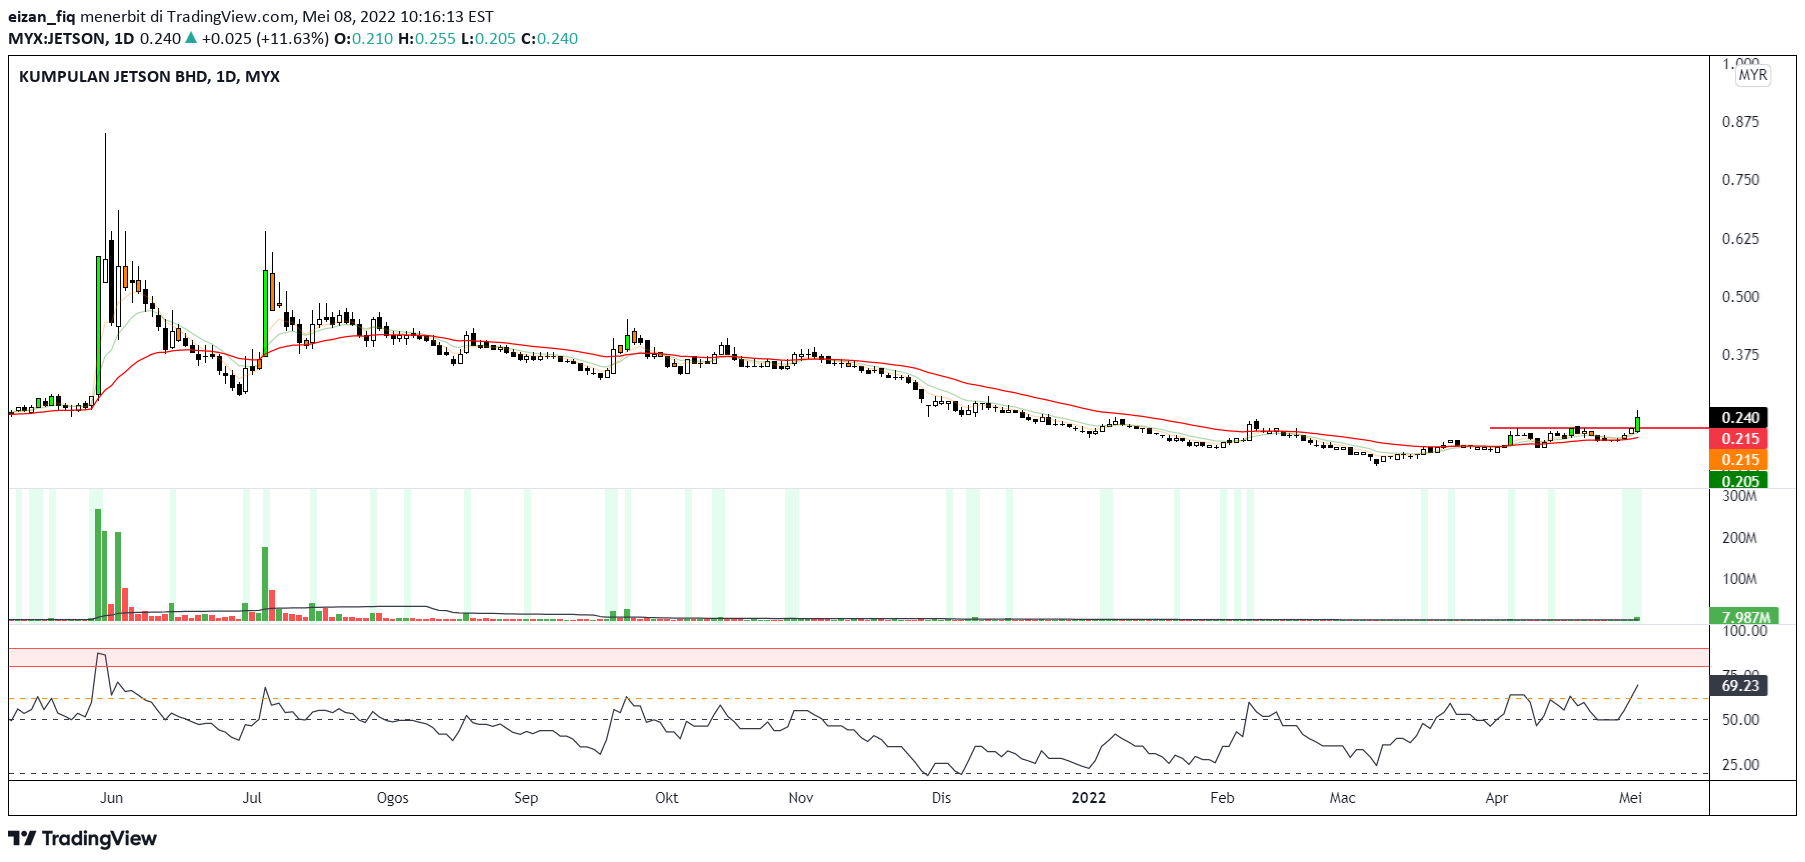
Task: Click the orange 0.215 price tag
Action: pyautogui.click(x=1740, y=460)
